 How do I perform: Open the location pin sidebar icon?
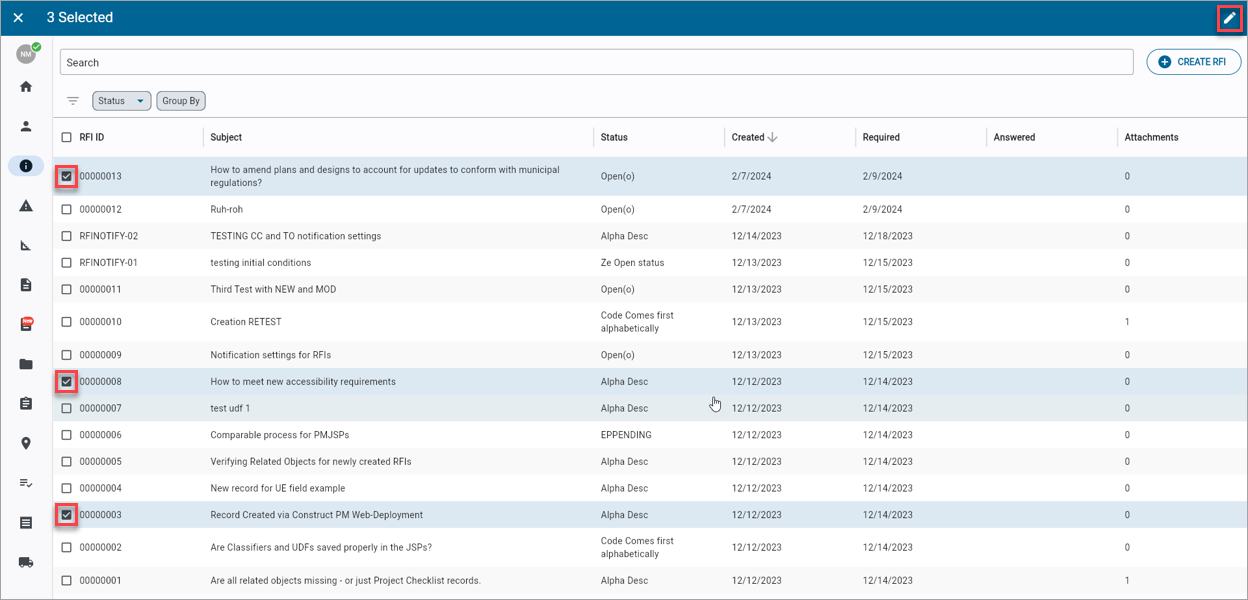coord(26,444)
